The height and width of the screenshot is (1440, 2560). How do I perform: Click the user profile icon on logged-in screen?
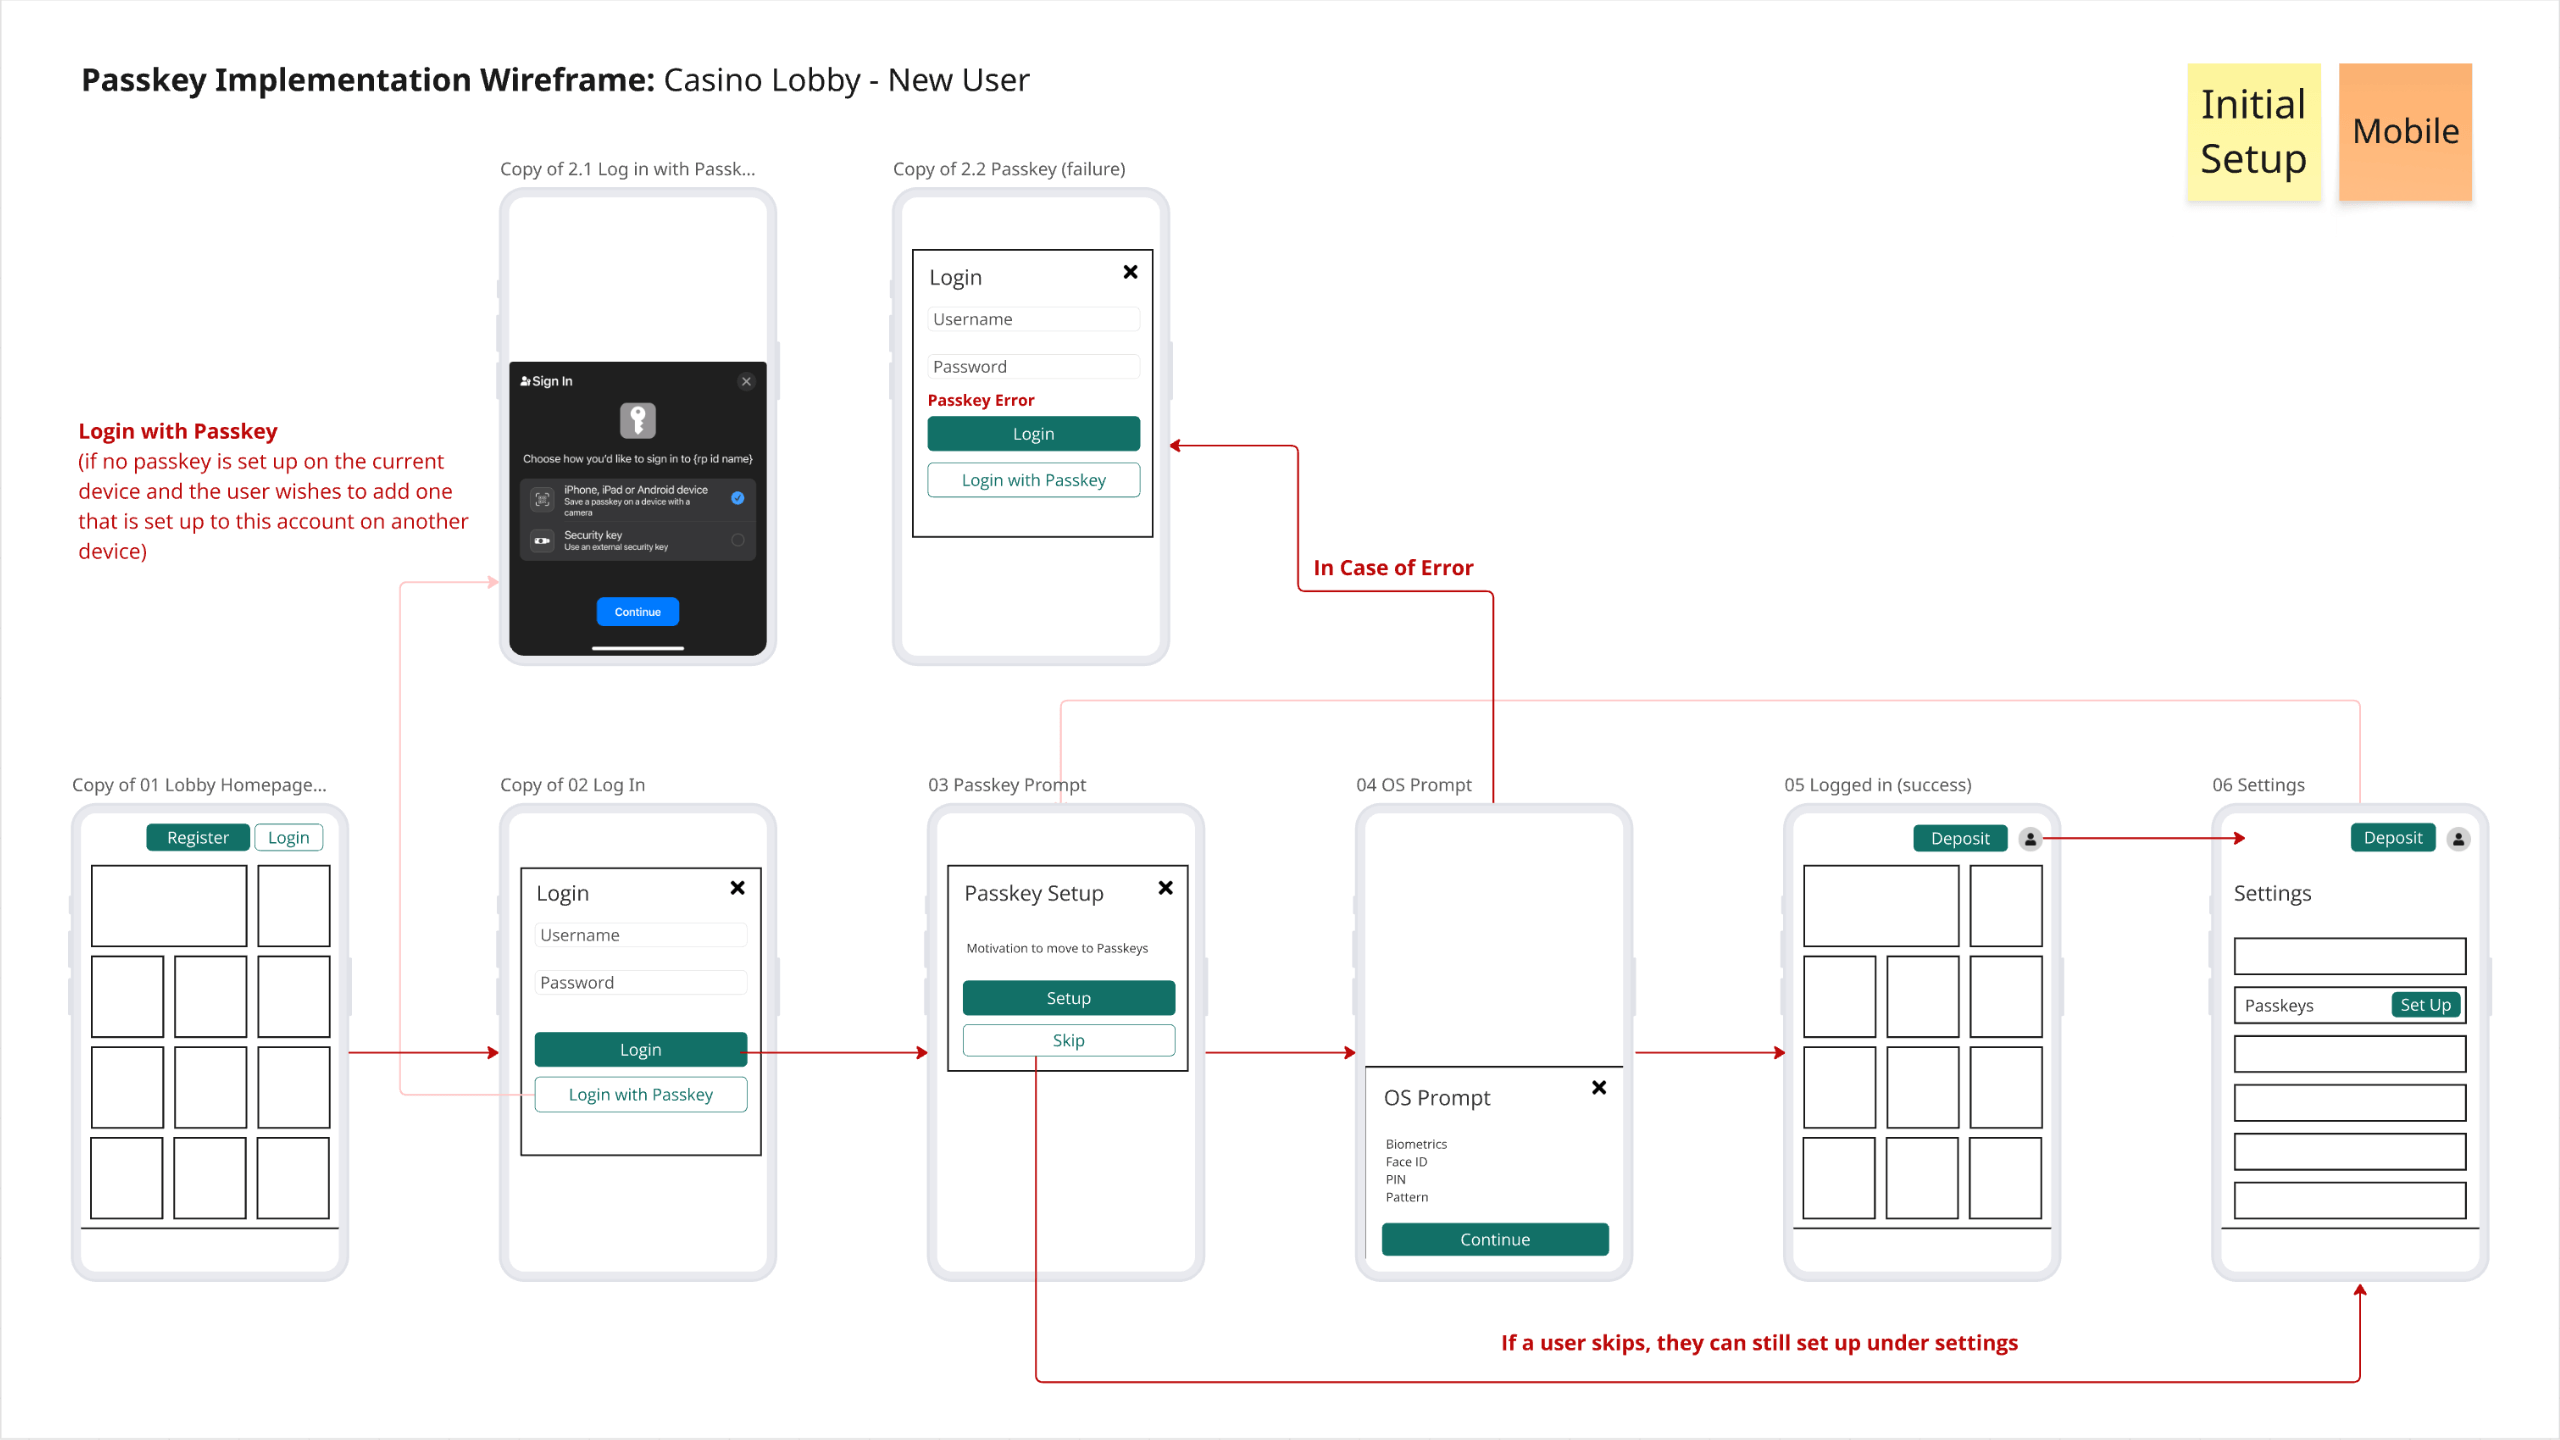(2030, 839)
